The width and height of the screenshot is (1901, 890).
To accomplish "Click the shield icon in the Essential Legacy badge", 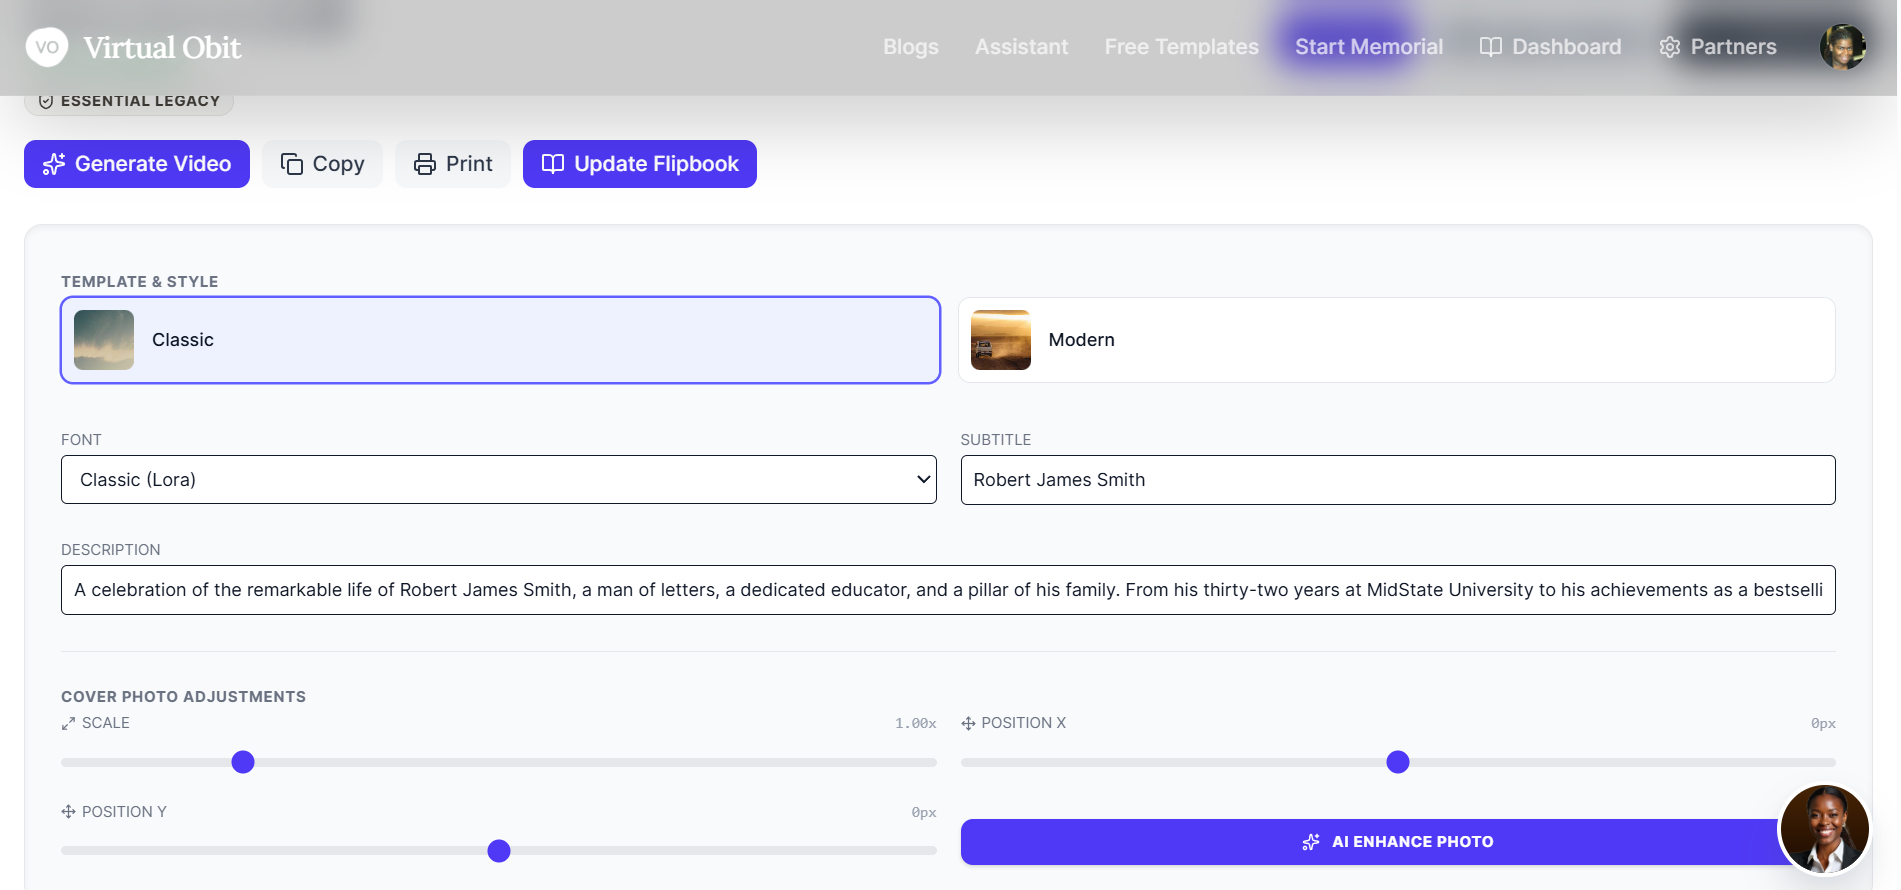I will [x=46, y=101].
